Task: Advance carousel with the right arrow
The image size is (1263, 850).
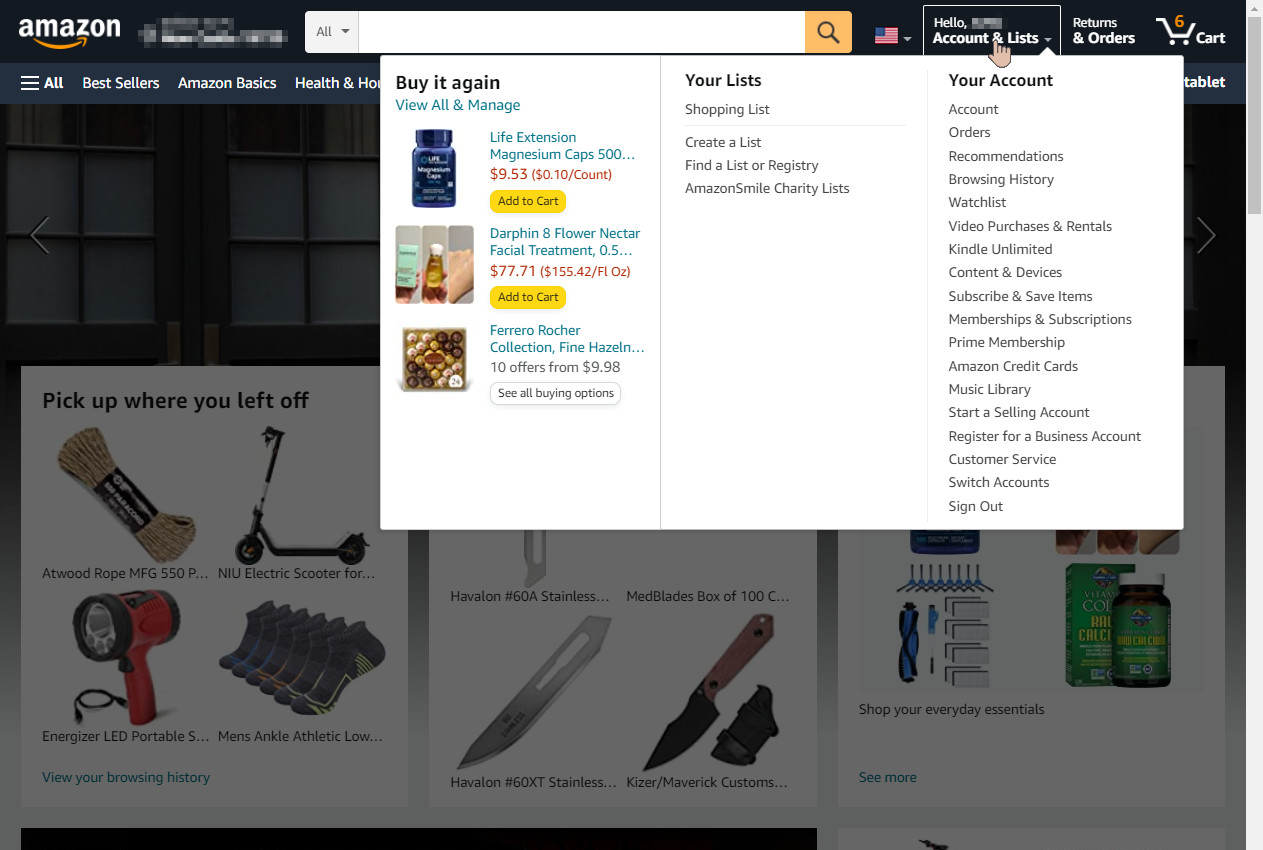Action: click(x=1206, y=236)
